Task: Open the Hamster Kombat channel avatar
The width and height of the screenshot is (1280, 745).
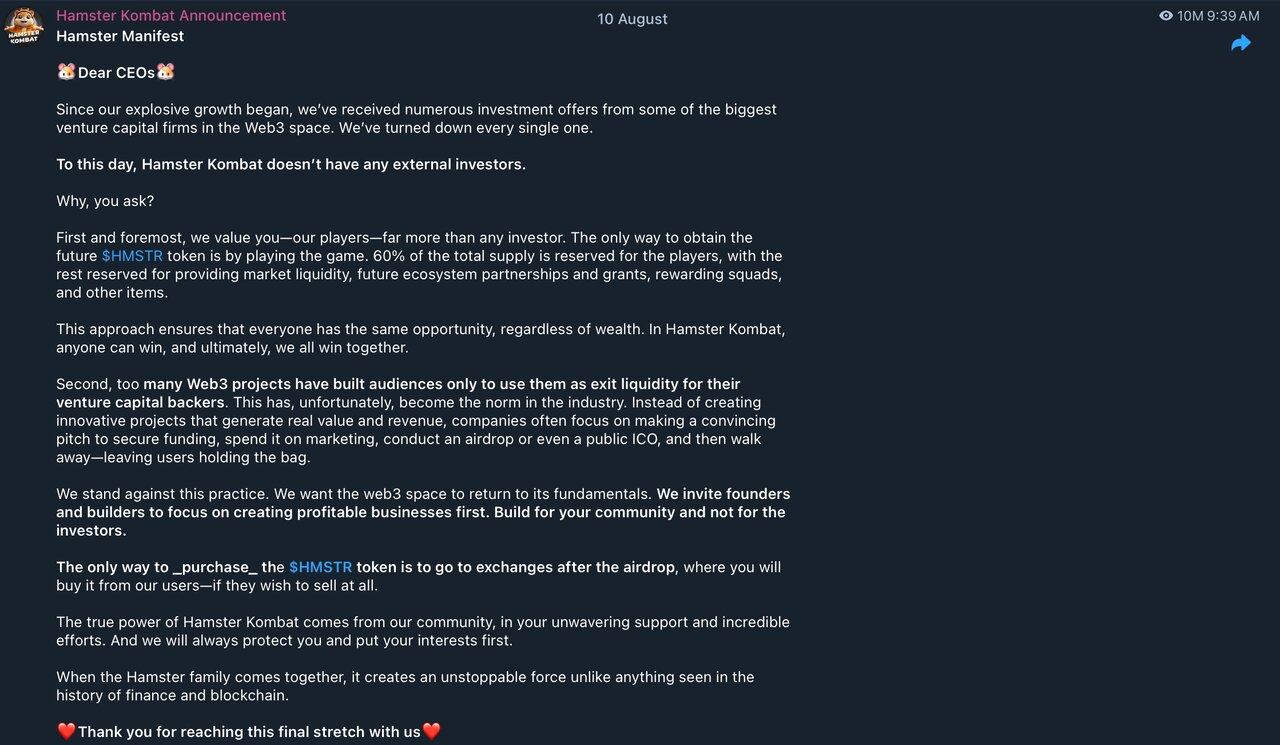Action: tap(24, 26)
